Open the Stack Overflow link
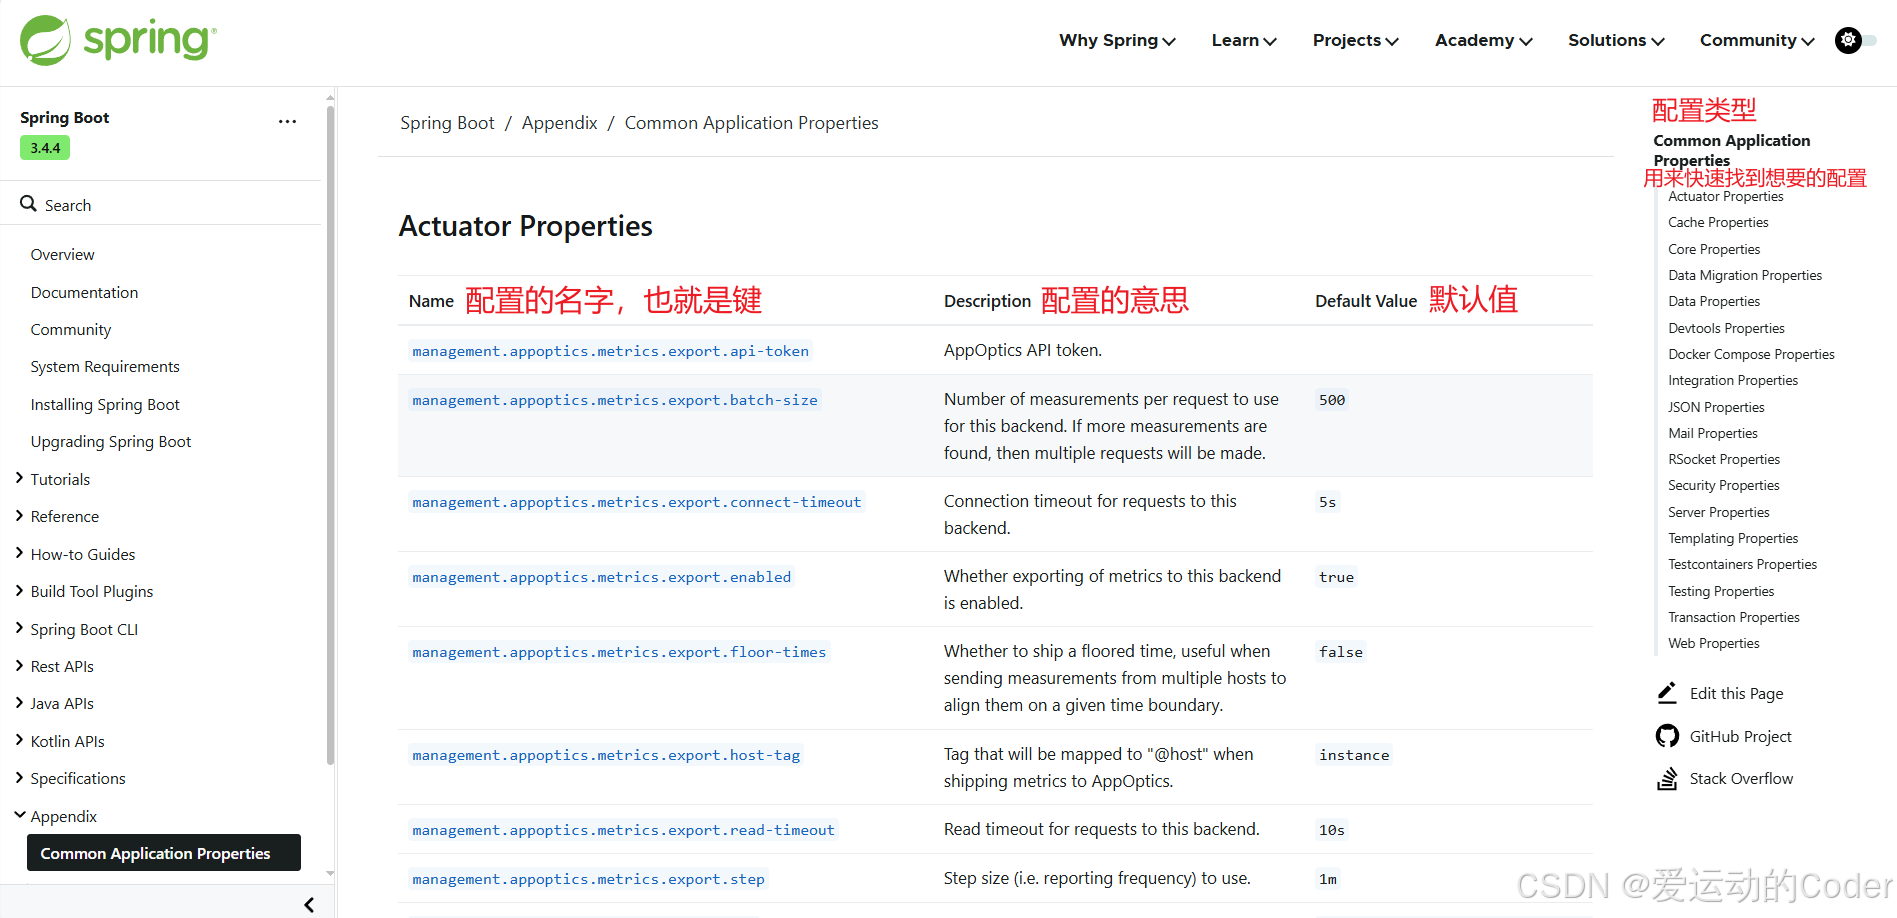 (1741, 778)
